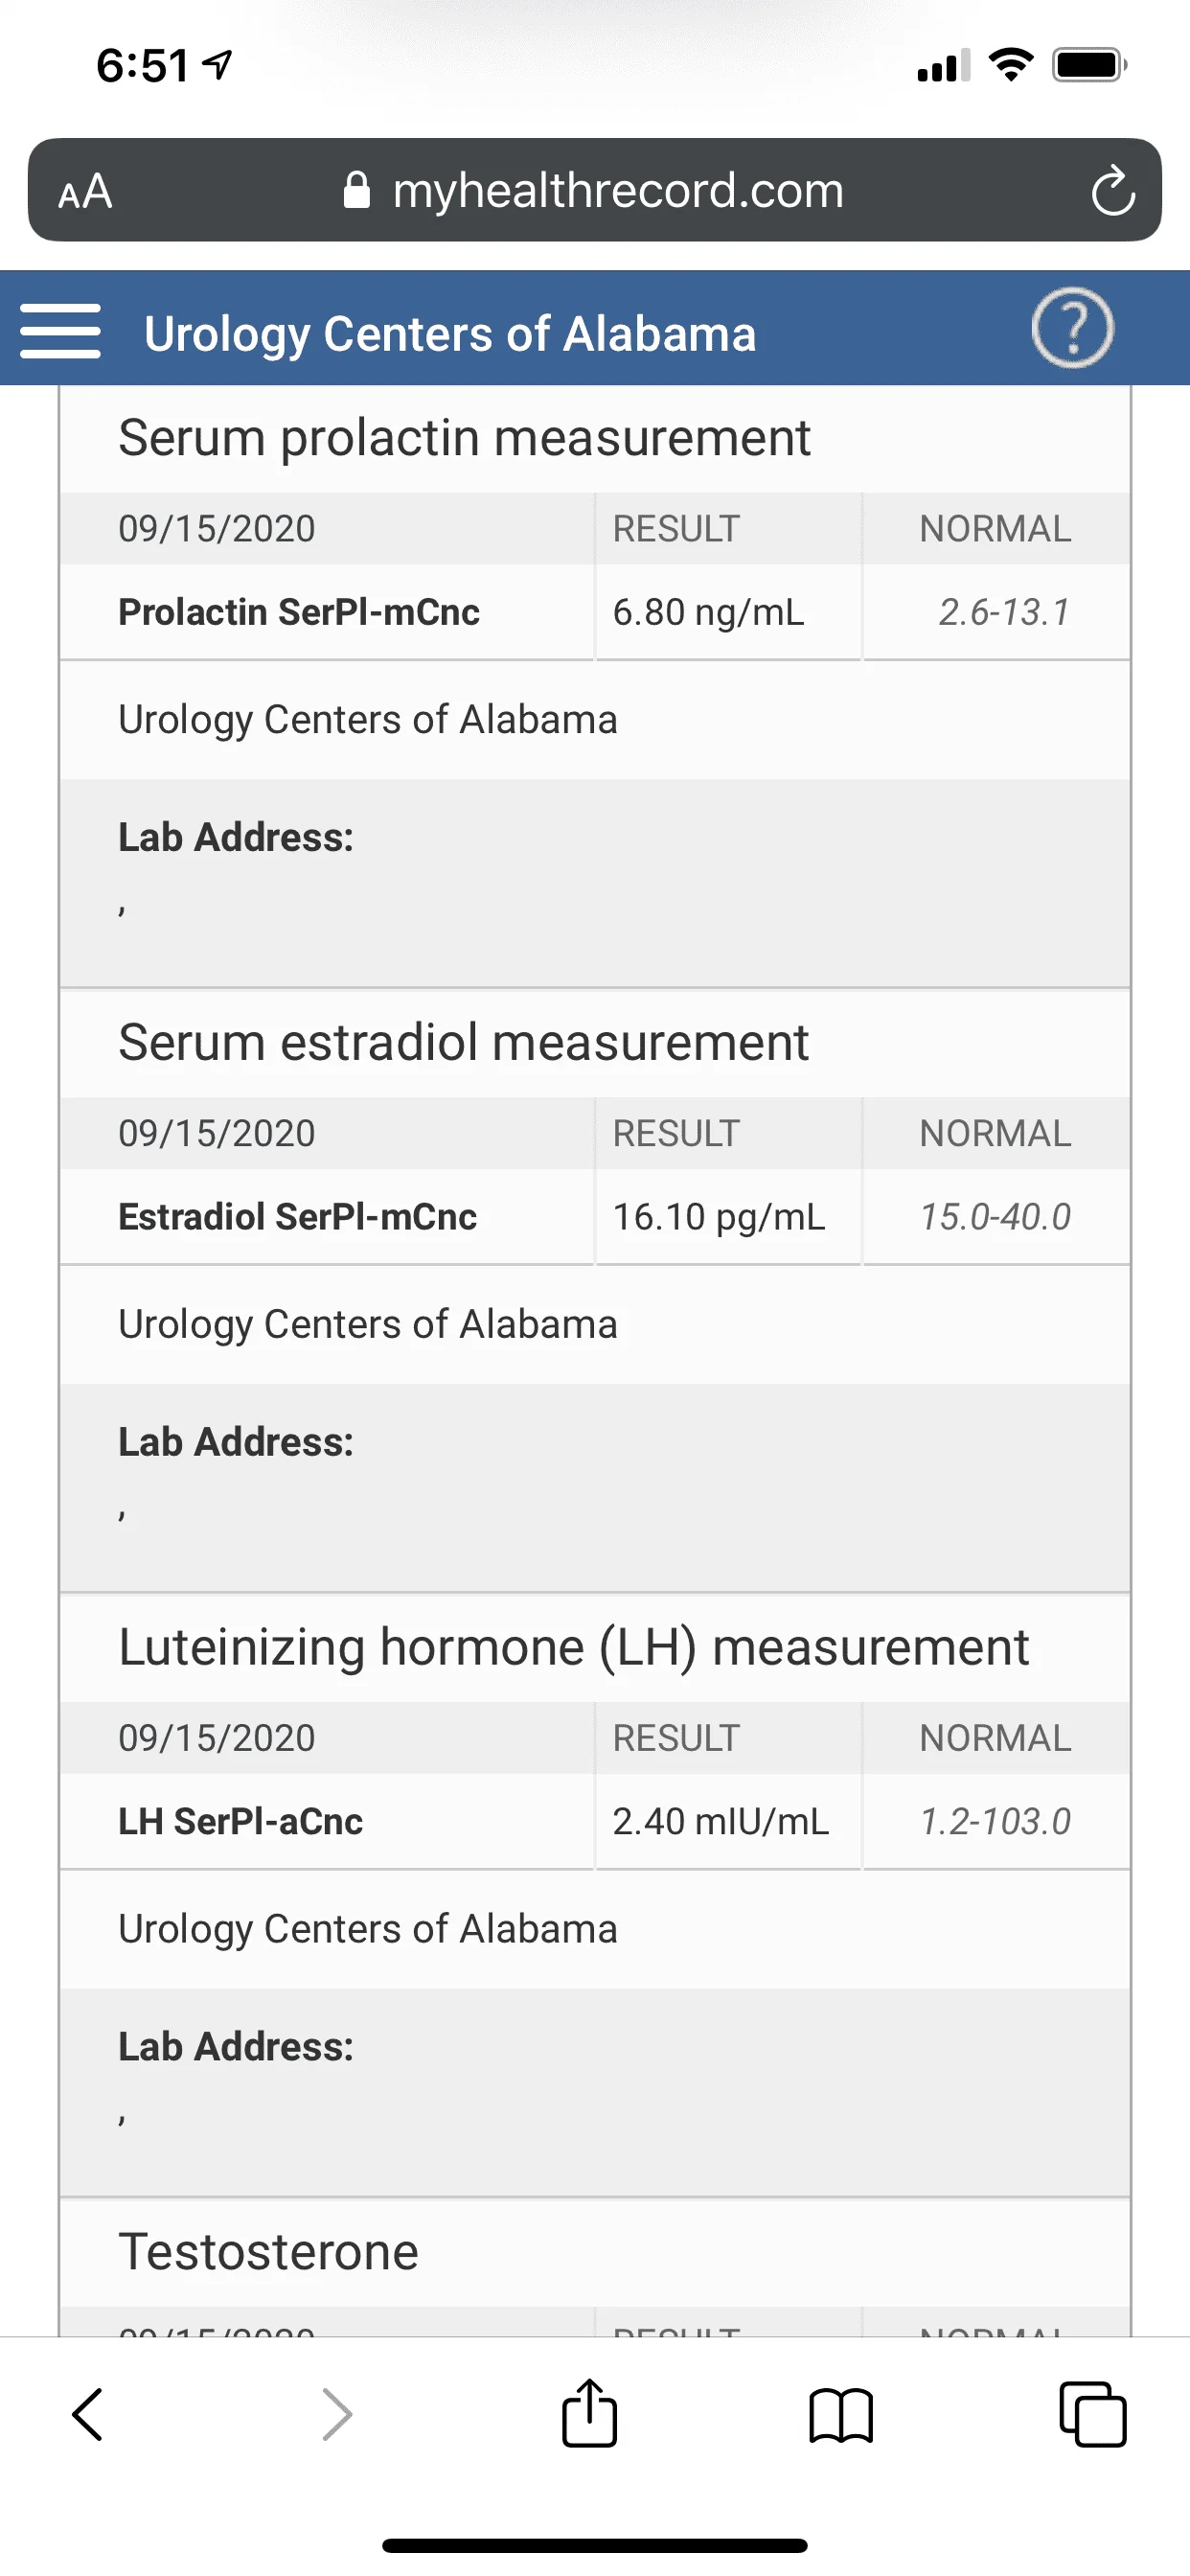The image size is (1190, 2576).
Task: Tap the home indicator bar
Action: pos(594,2545)
